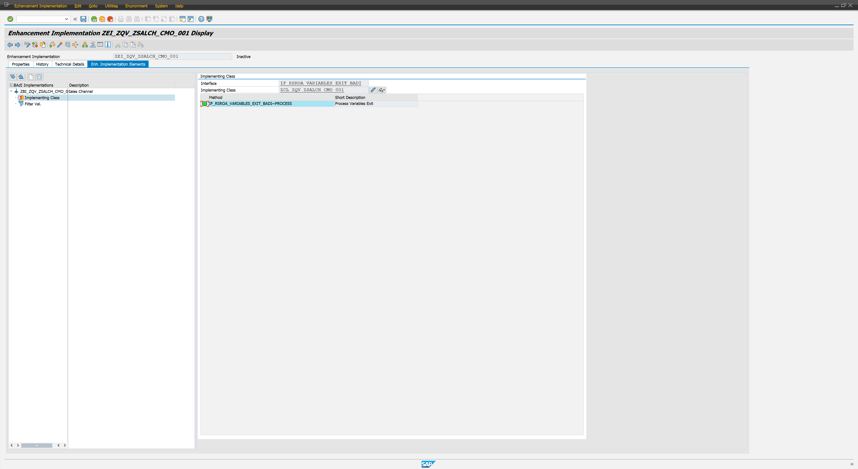Click the Sales Channel description text

click(80, 91)
